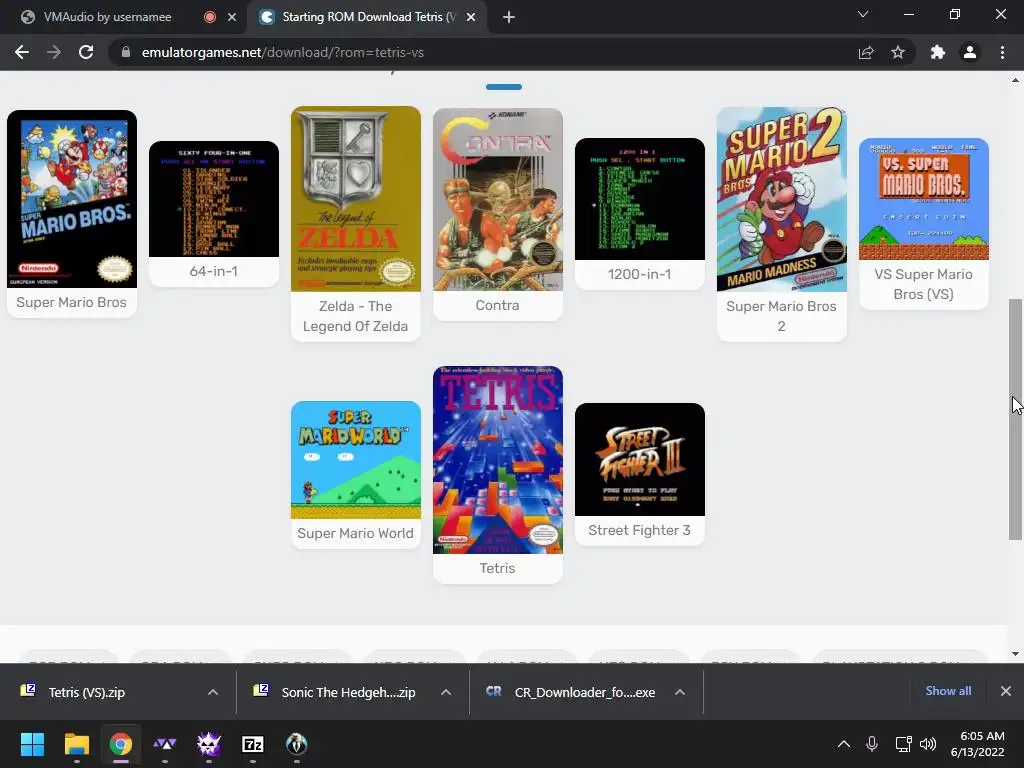Open the network status tray icon
This screenshot has width=1024, height=768.
[x=903, y=744]
